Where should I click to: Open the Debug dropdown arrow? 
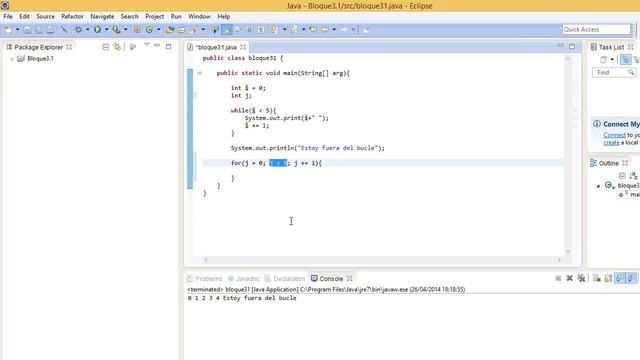click(87, 29)
